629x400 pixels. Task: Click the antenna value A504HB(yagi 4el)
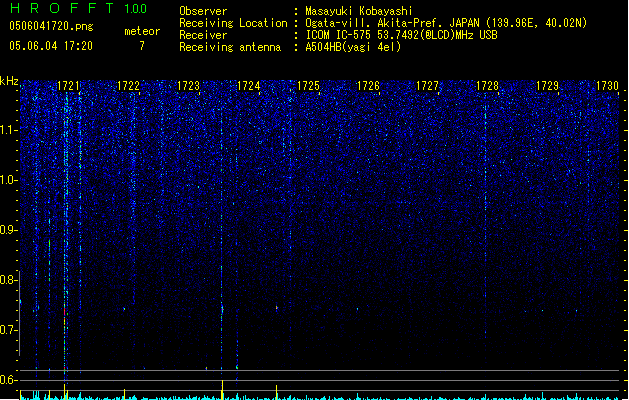(x=353, y=47)
